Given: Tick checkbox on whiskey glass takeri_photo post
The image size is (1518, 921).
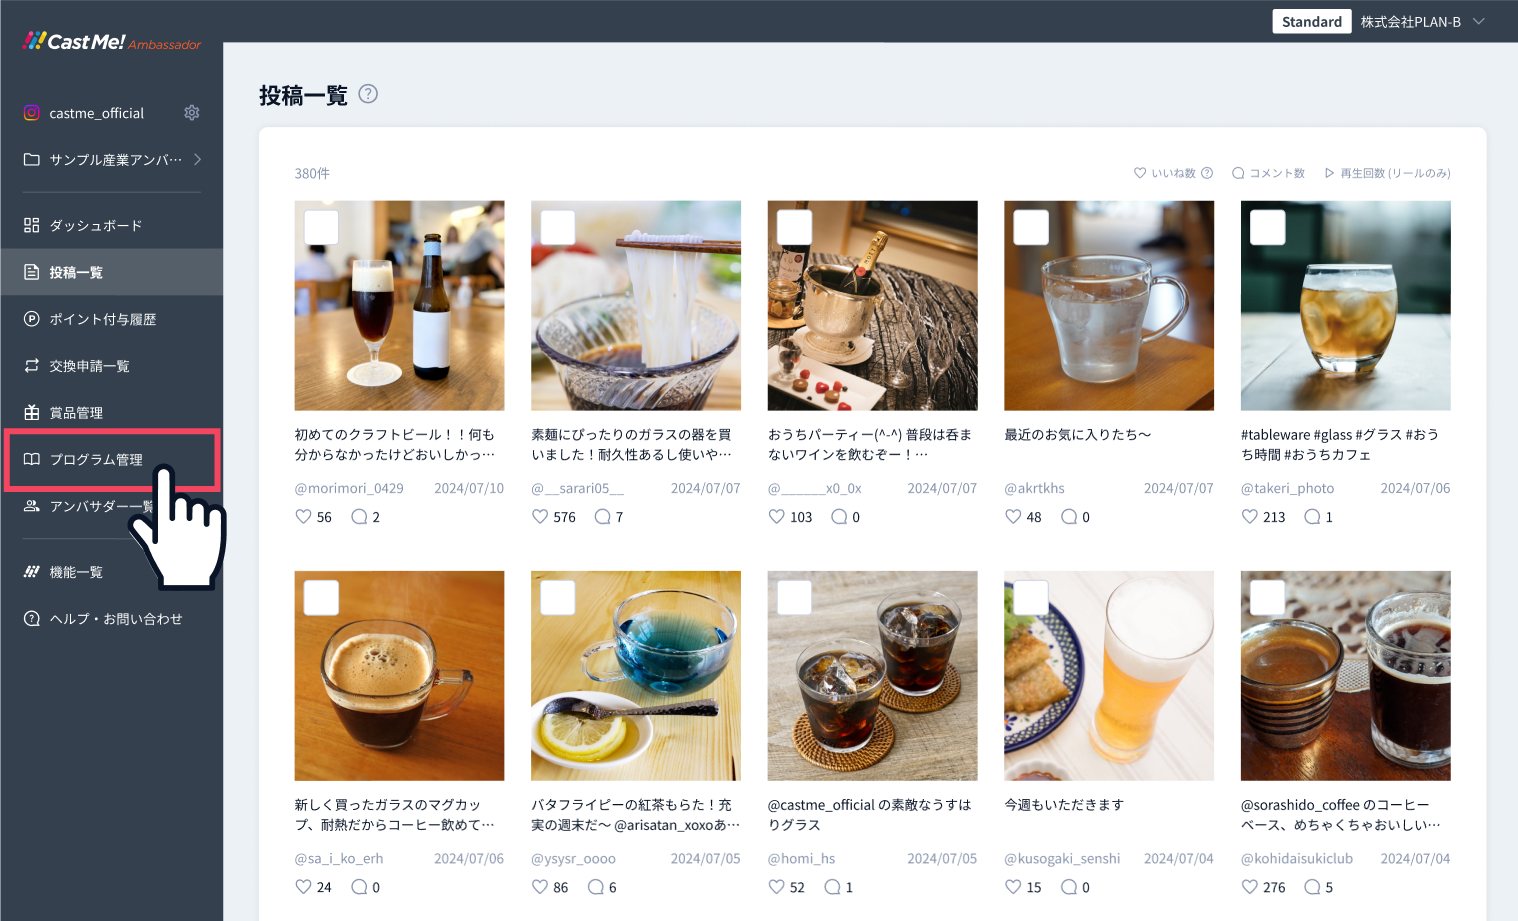Looking at the screenshot, I should 1267,228.
